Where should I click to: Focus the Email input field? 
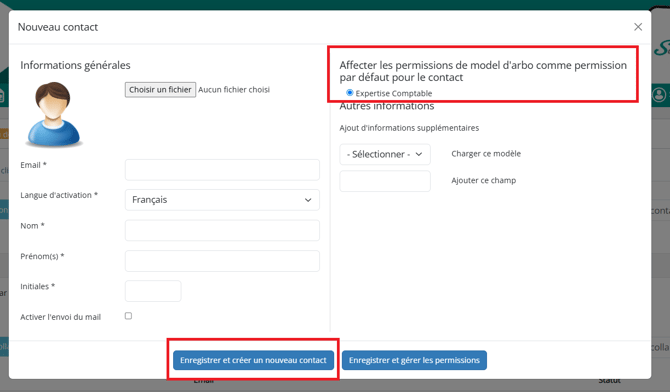[x=222, y=170]
